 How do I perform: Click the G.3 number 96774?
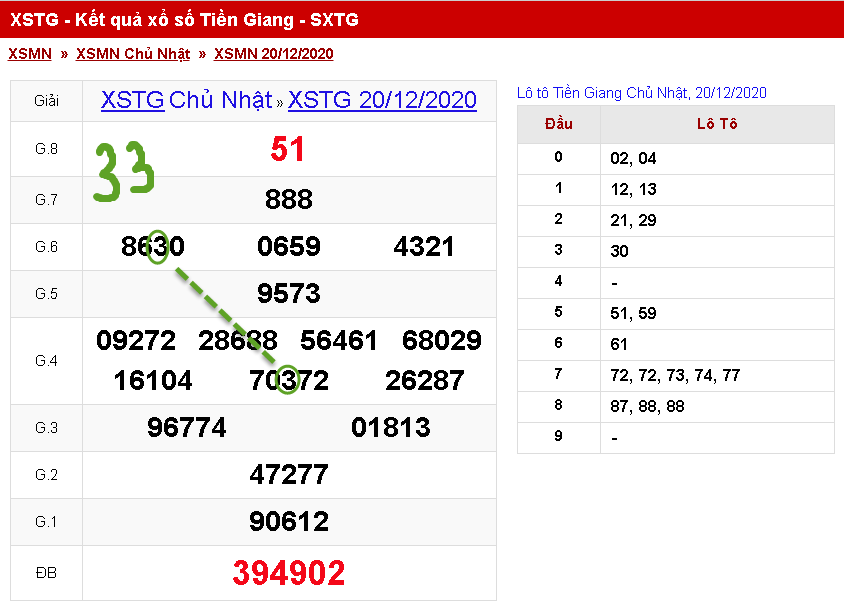[x=187, y=428]
